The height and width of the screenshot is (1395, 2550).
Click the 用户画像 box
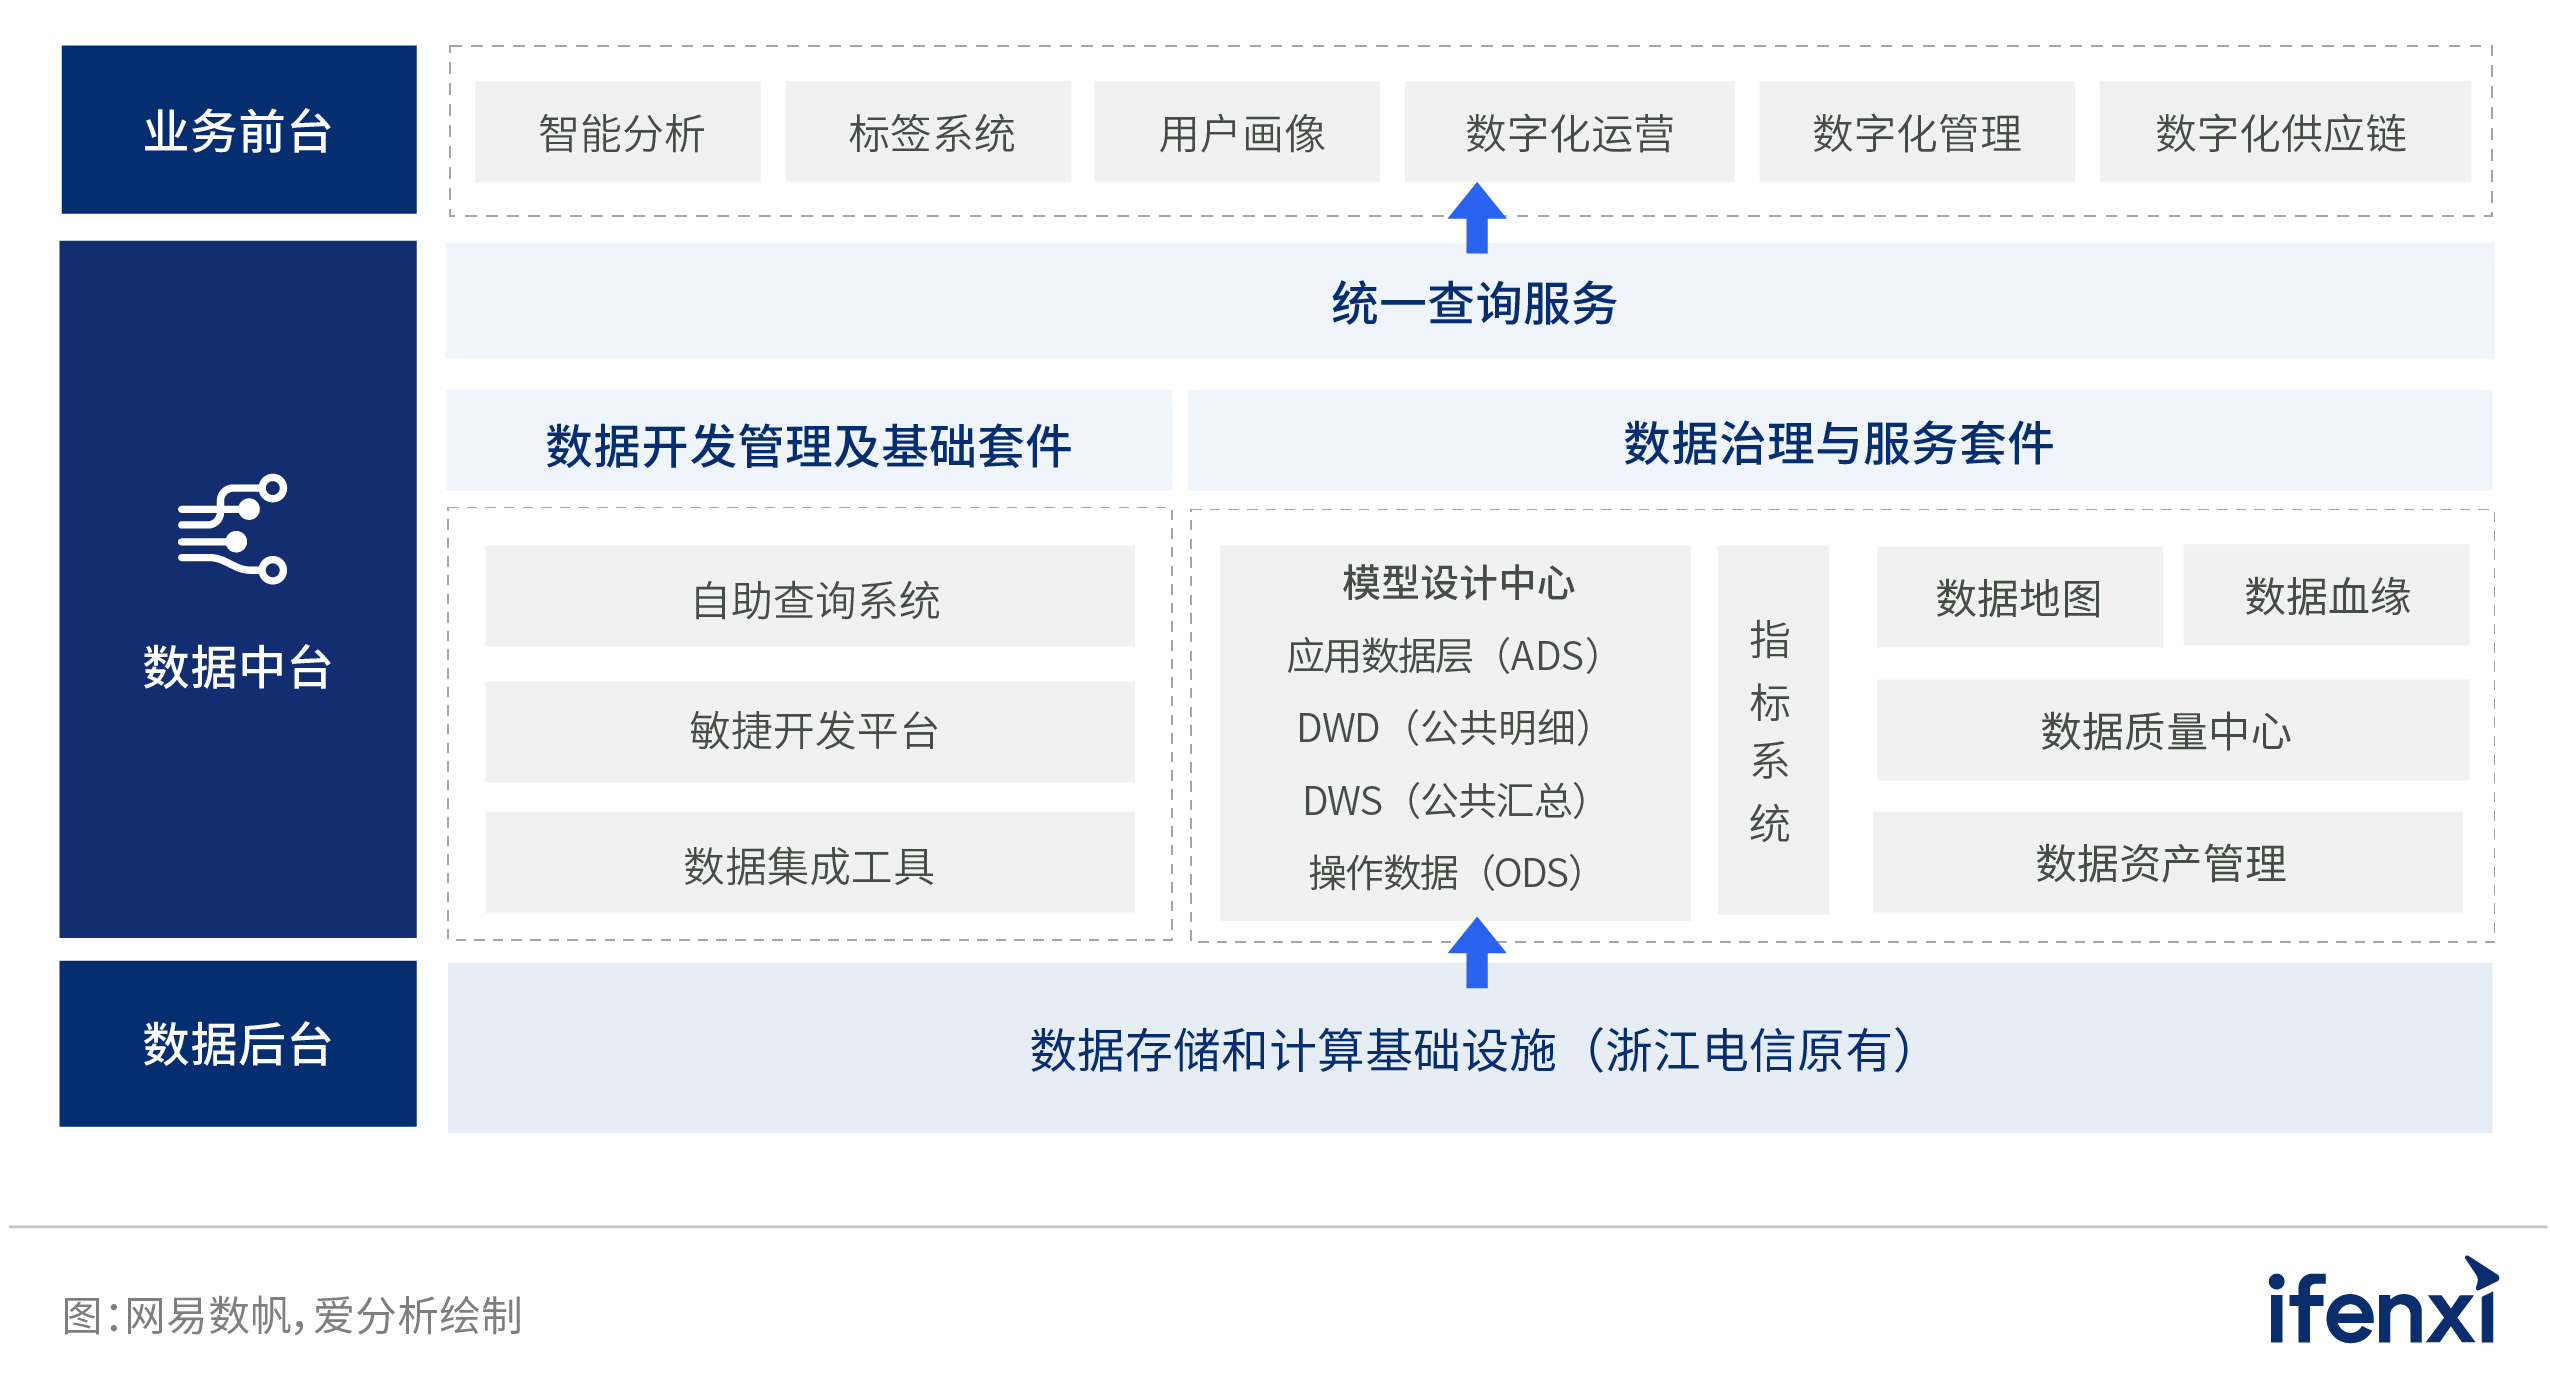point(1237,132)
